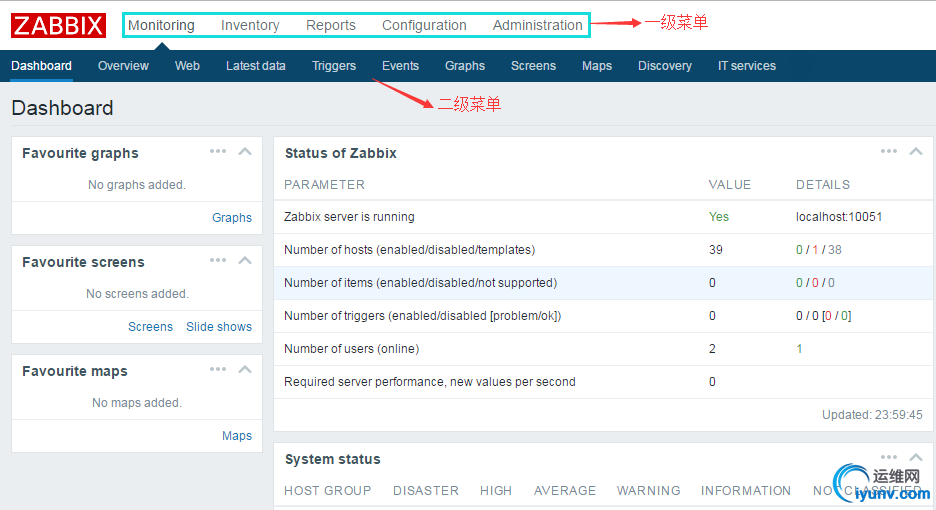Click the HOST GROUP column header
The image size is (936, 510).
(328, 490)
